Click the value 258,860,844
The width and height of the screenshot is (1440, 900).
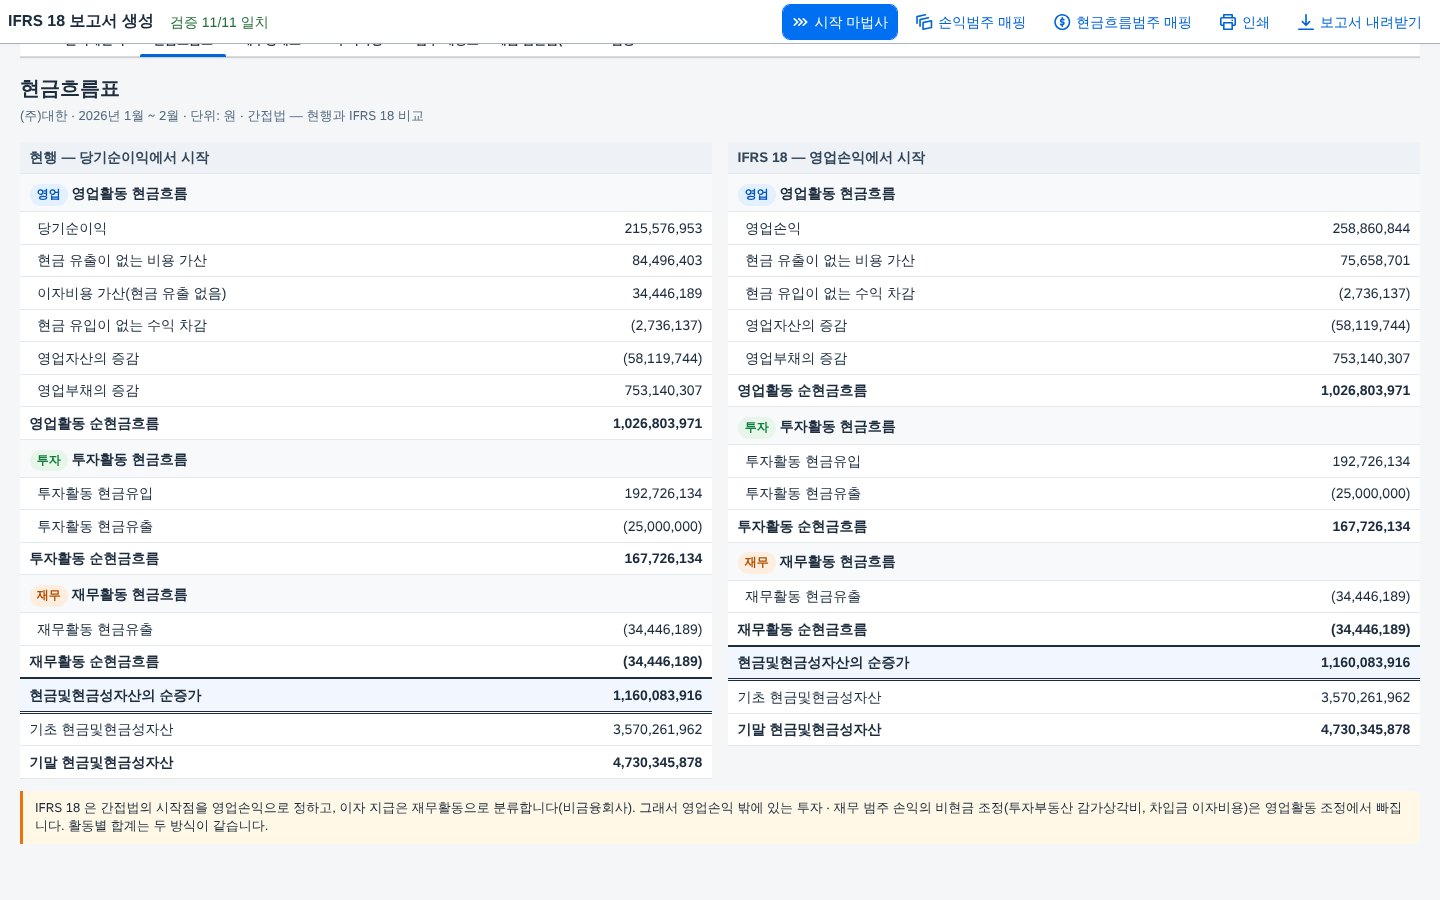click(1371, 228)
